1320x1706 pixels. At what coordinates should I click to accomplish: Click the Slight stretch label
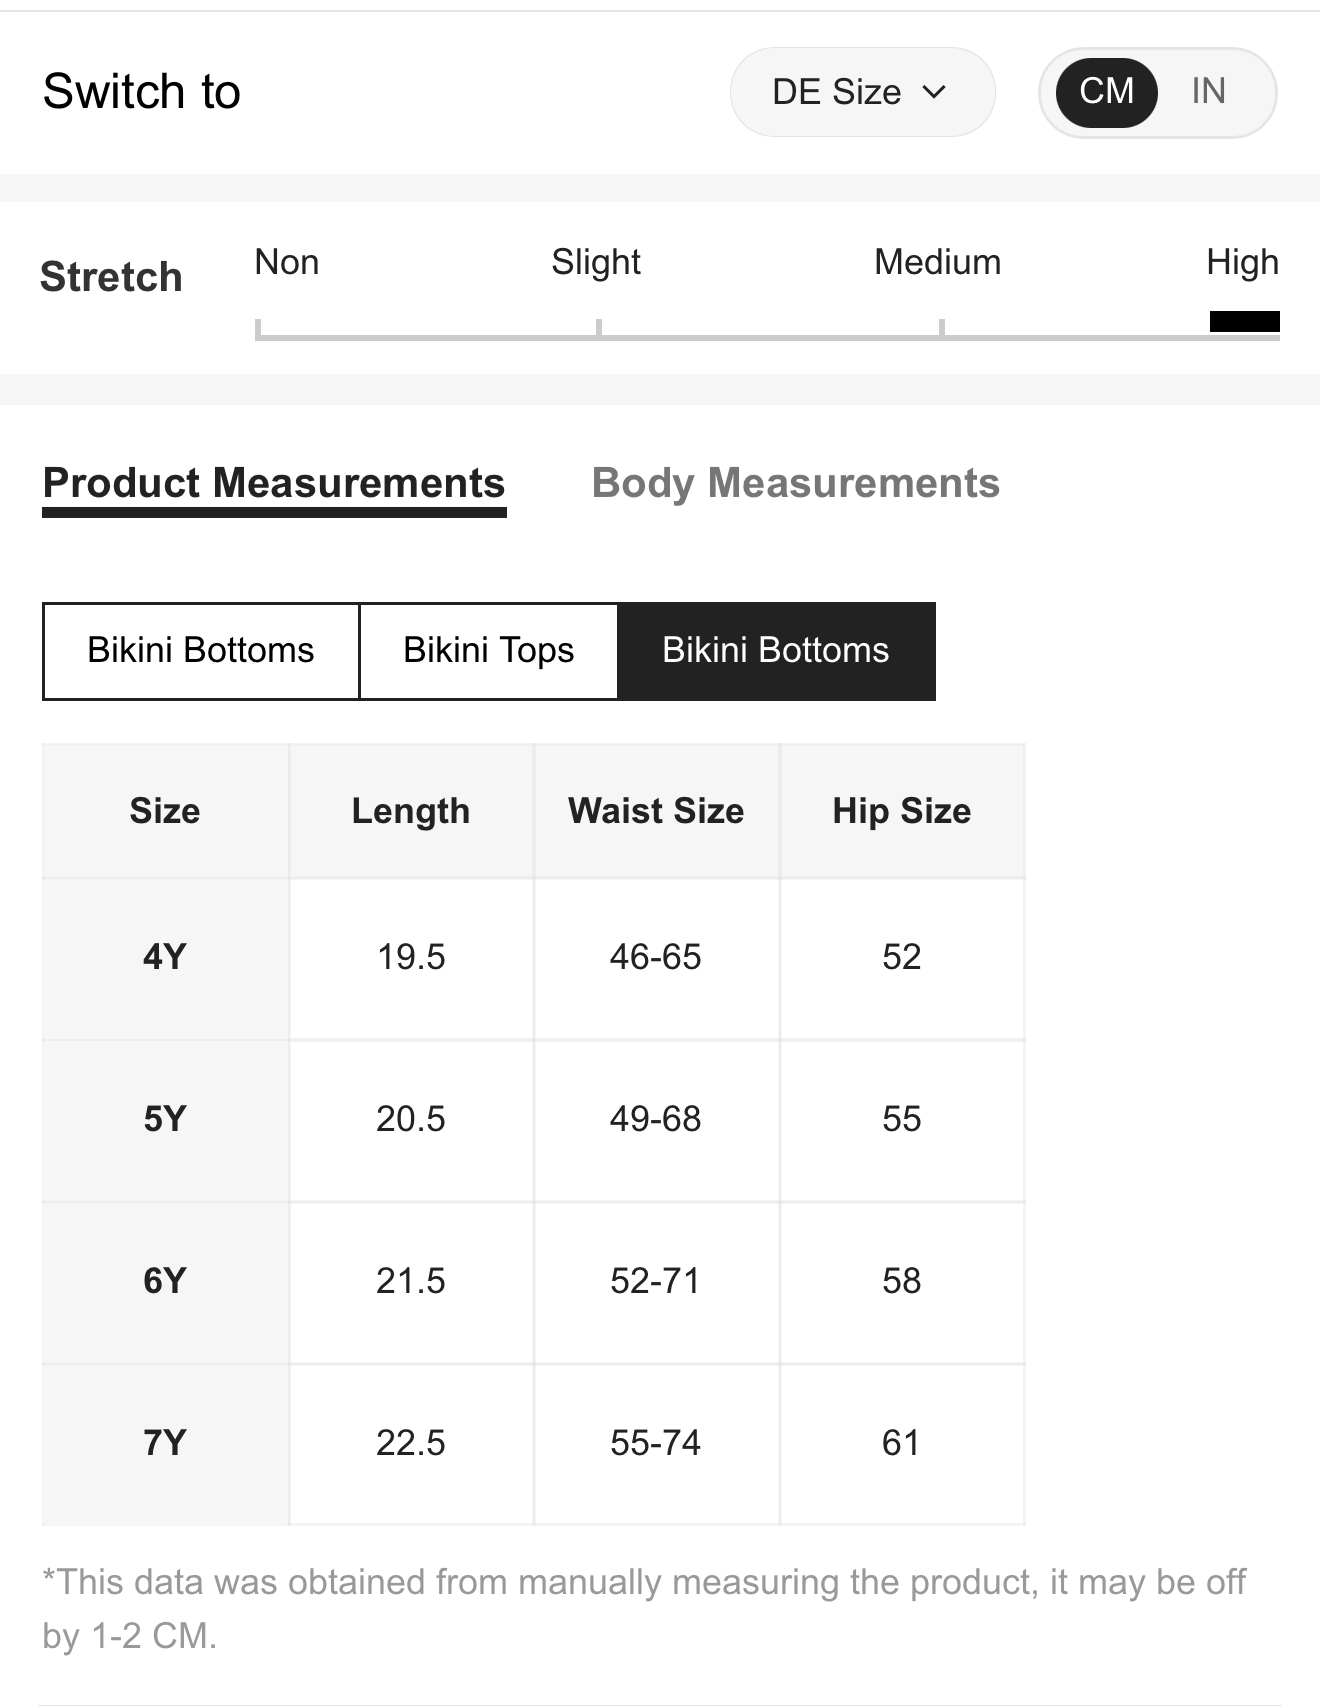coord(596,262)
